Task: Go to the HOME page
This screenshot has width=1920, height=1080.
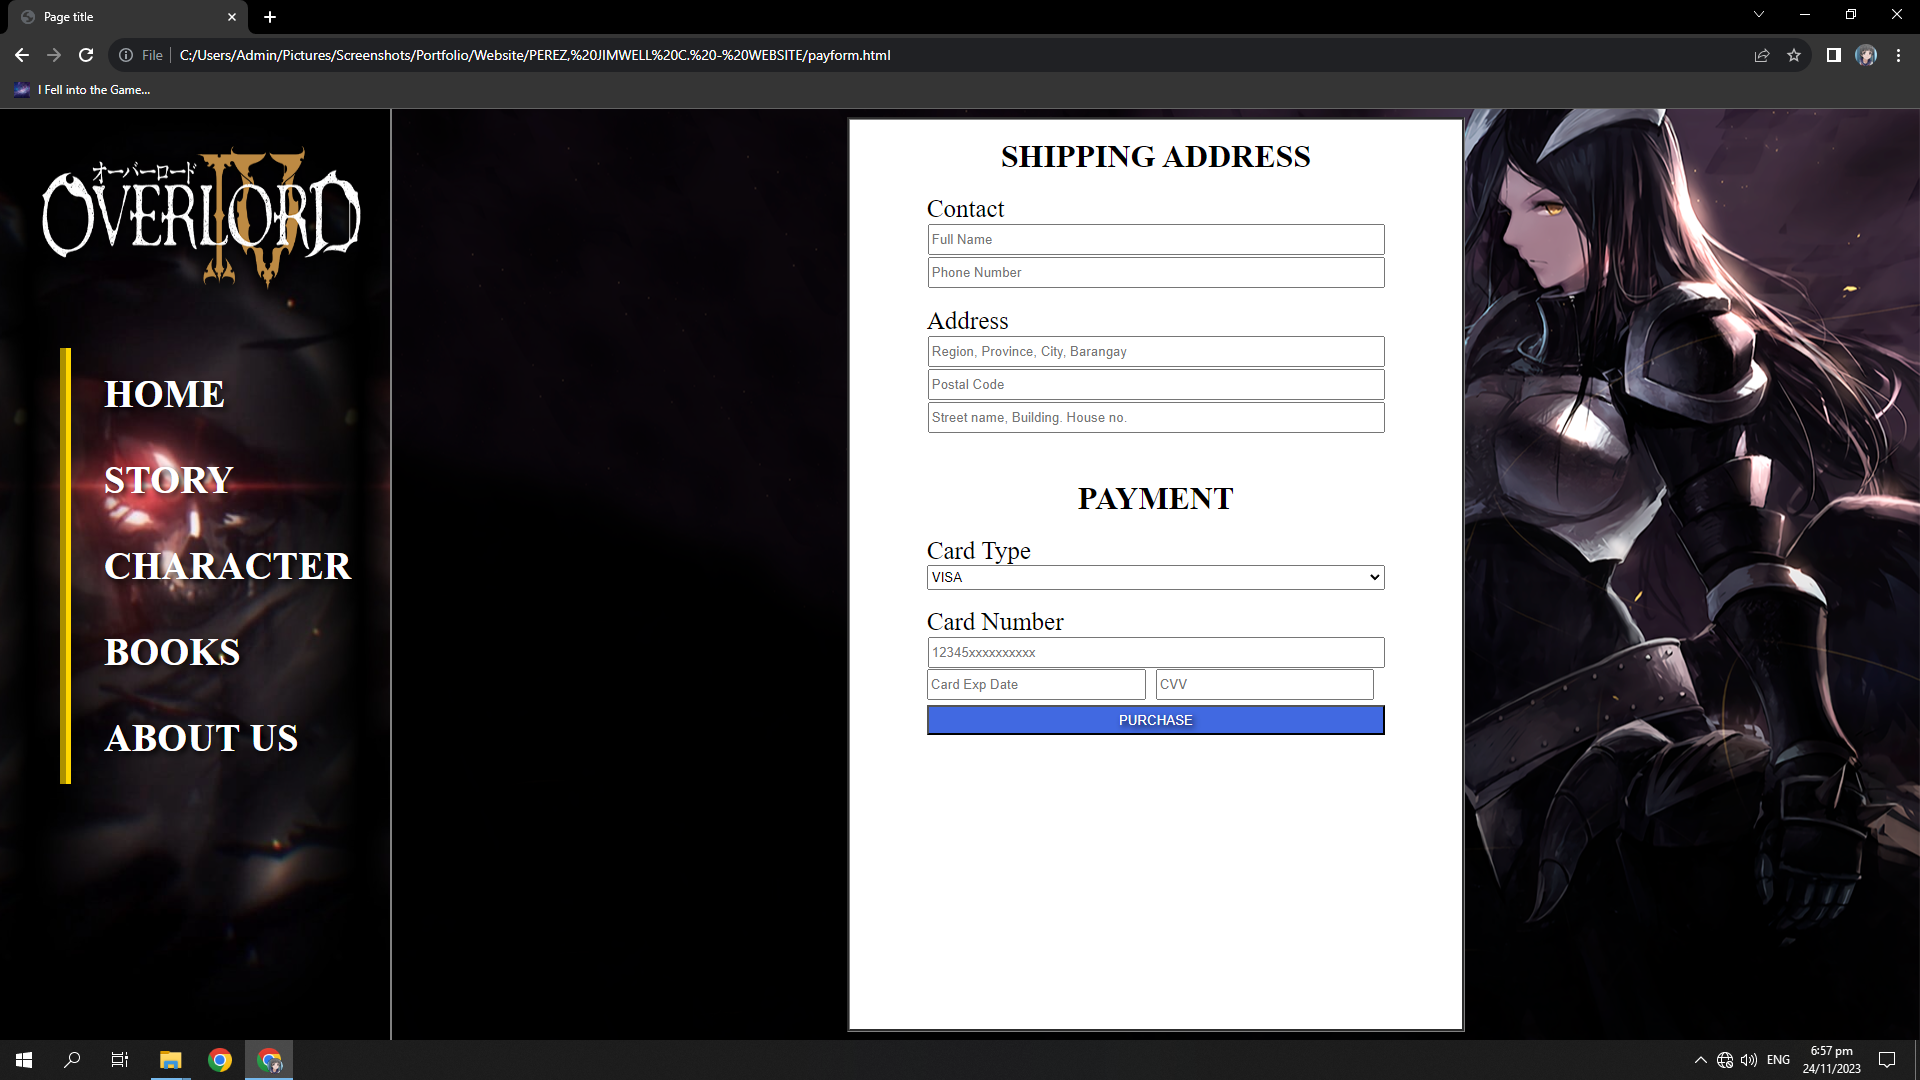Action: [165, 394]
